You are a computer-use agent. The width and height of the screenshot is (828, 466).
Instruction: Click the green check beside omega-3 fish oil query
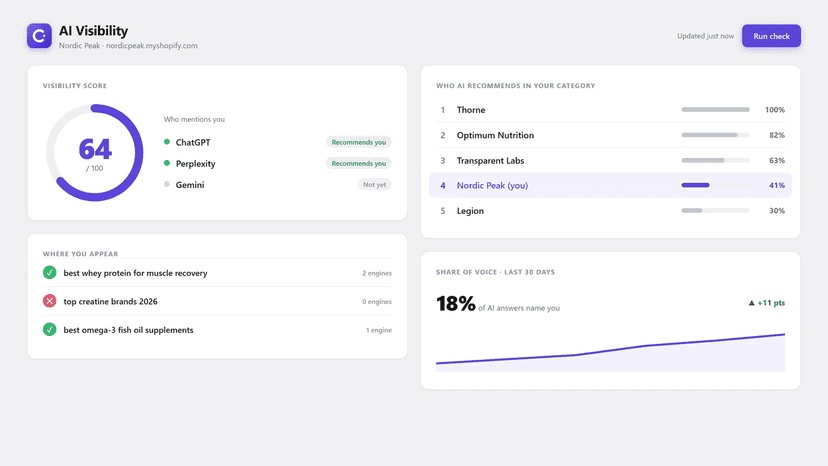(50, 330)
